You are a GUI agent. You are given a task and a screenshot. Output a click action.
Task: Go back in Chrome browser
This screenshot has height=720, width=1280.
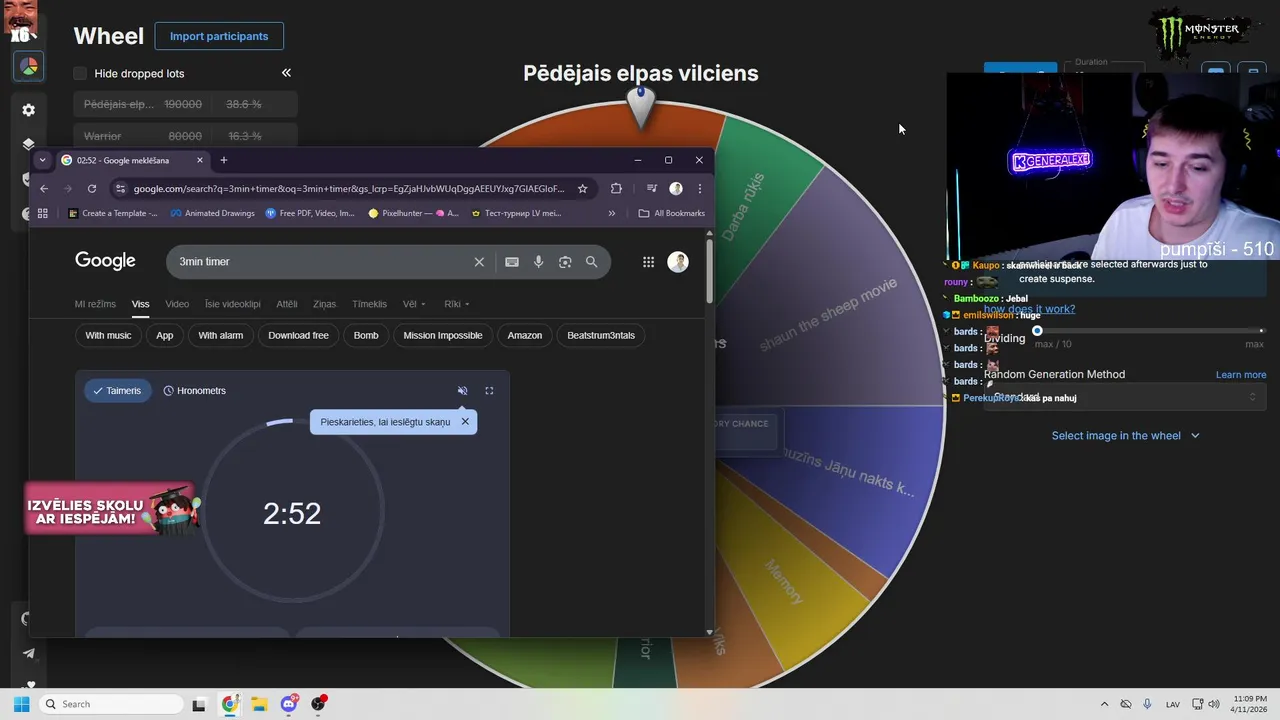pyautogui.click(x=44, y=188)
